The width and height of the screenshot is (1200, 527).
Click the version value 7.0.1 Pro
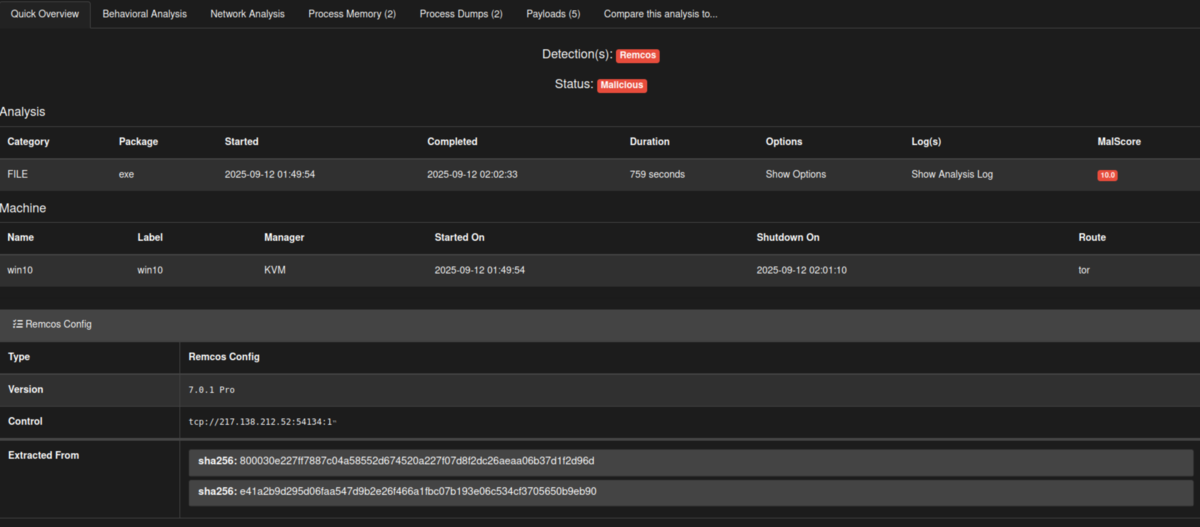click(211, 389)
